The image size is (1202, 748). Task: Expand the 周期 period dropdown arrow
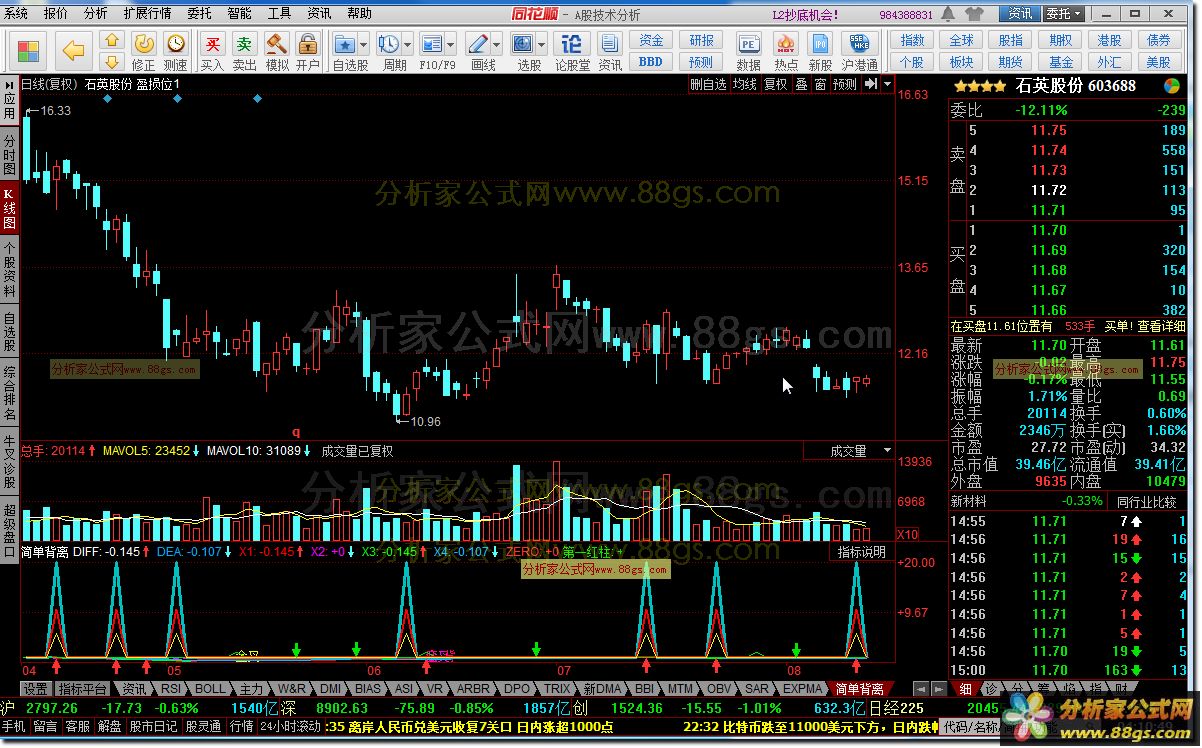(408, 44)
